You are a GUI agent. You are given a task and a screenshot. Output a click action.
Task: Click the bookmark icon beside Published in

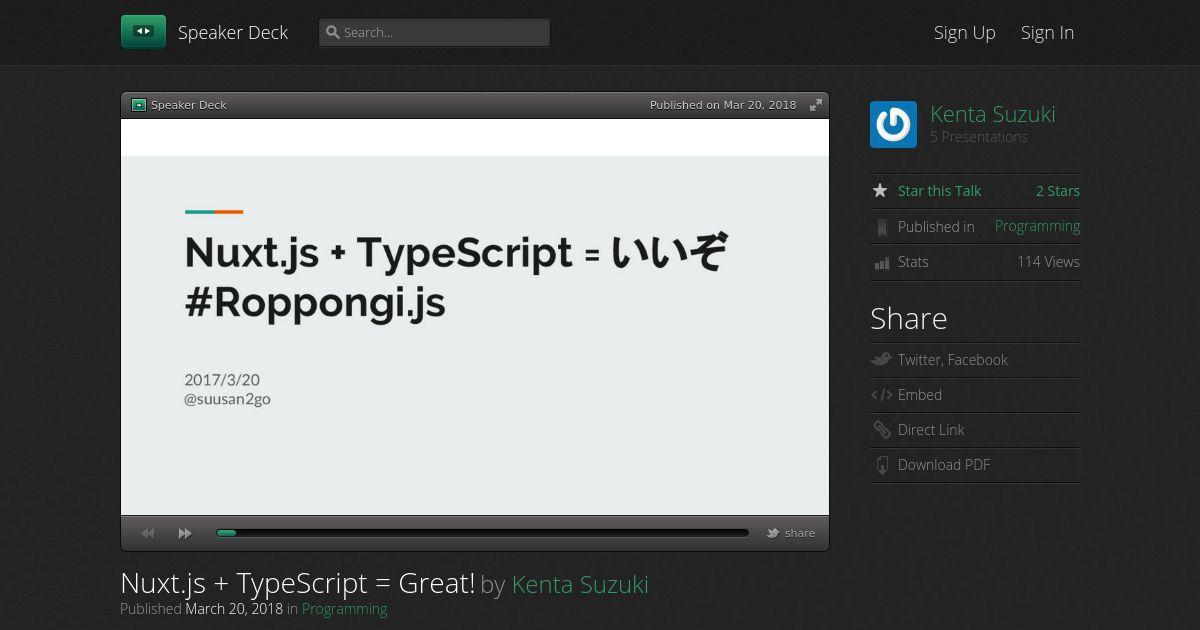point(881,227)
